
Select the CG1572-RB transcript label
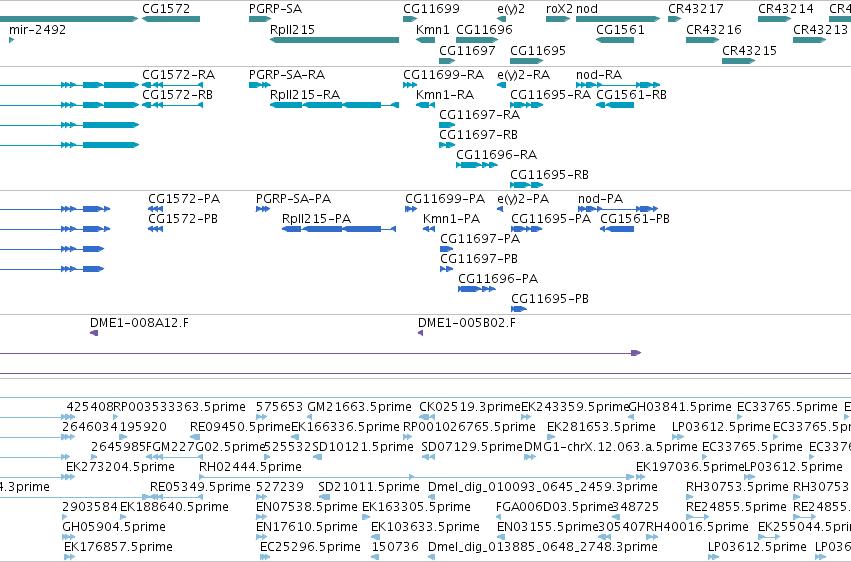177,94
